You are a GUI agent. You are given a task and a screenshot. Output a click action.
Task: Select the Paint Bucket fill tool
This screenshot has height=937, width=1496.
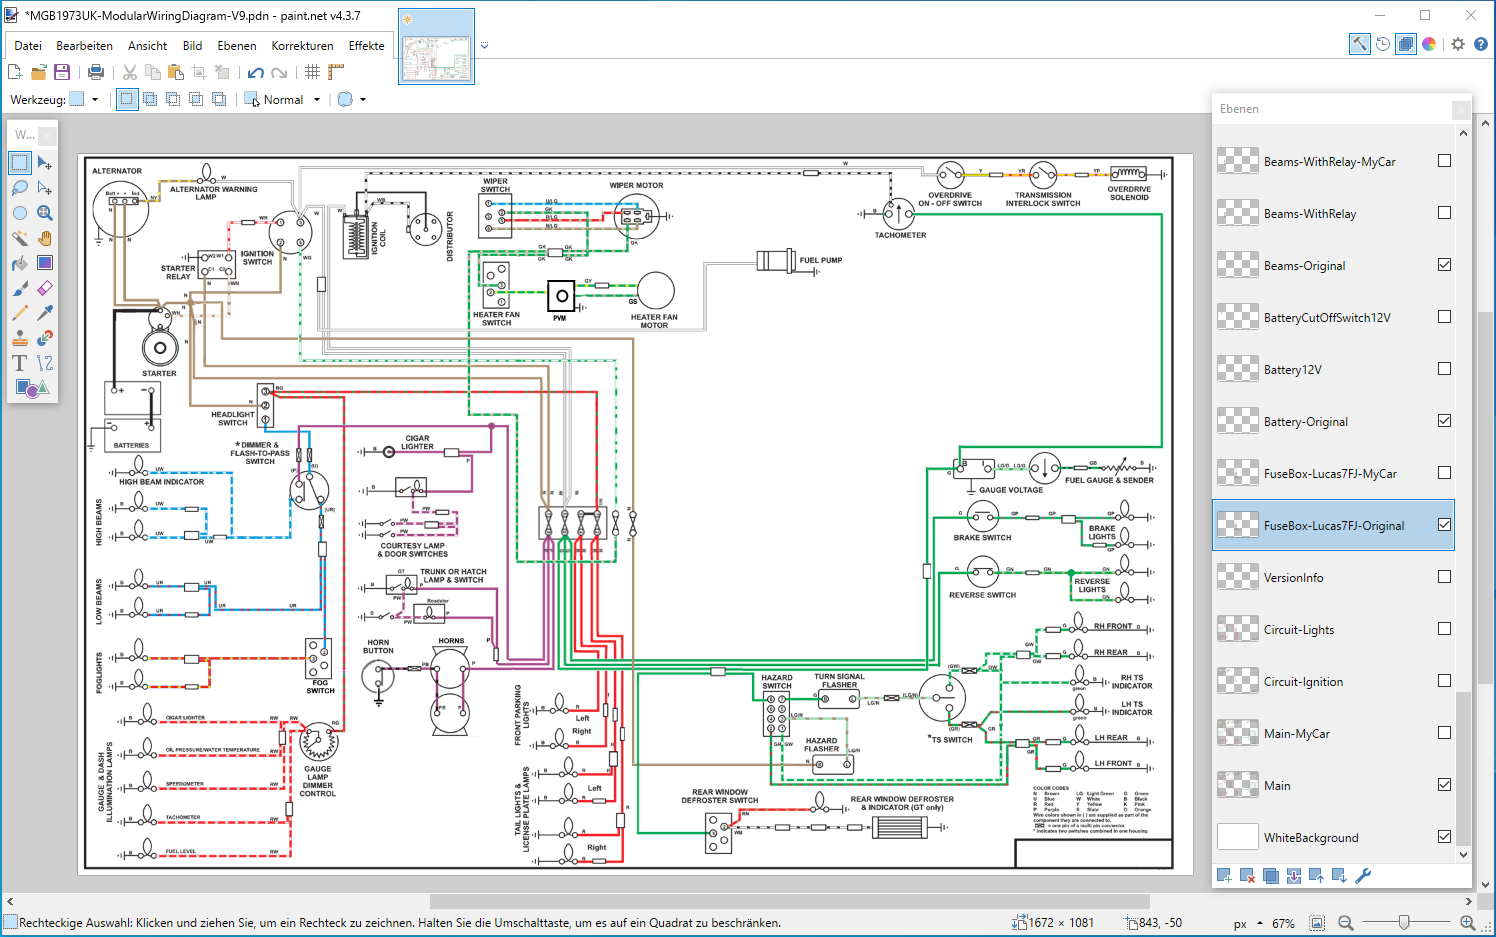pyautogui.click(x=20, y=263)
